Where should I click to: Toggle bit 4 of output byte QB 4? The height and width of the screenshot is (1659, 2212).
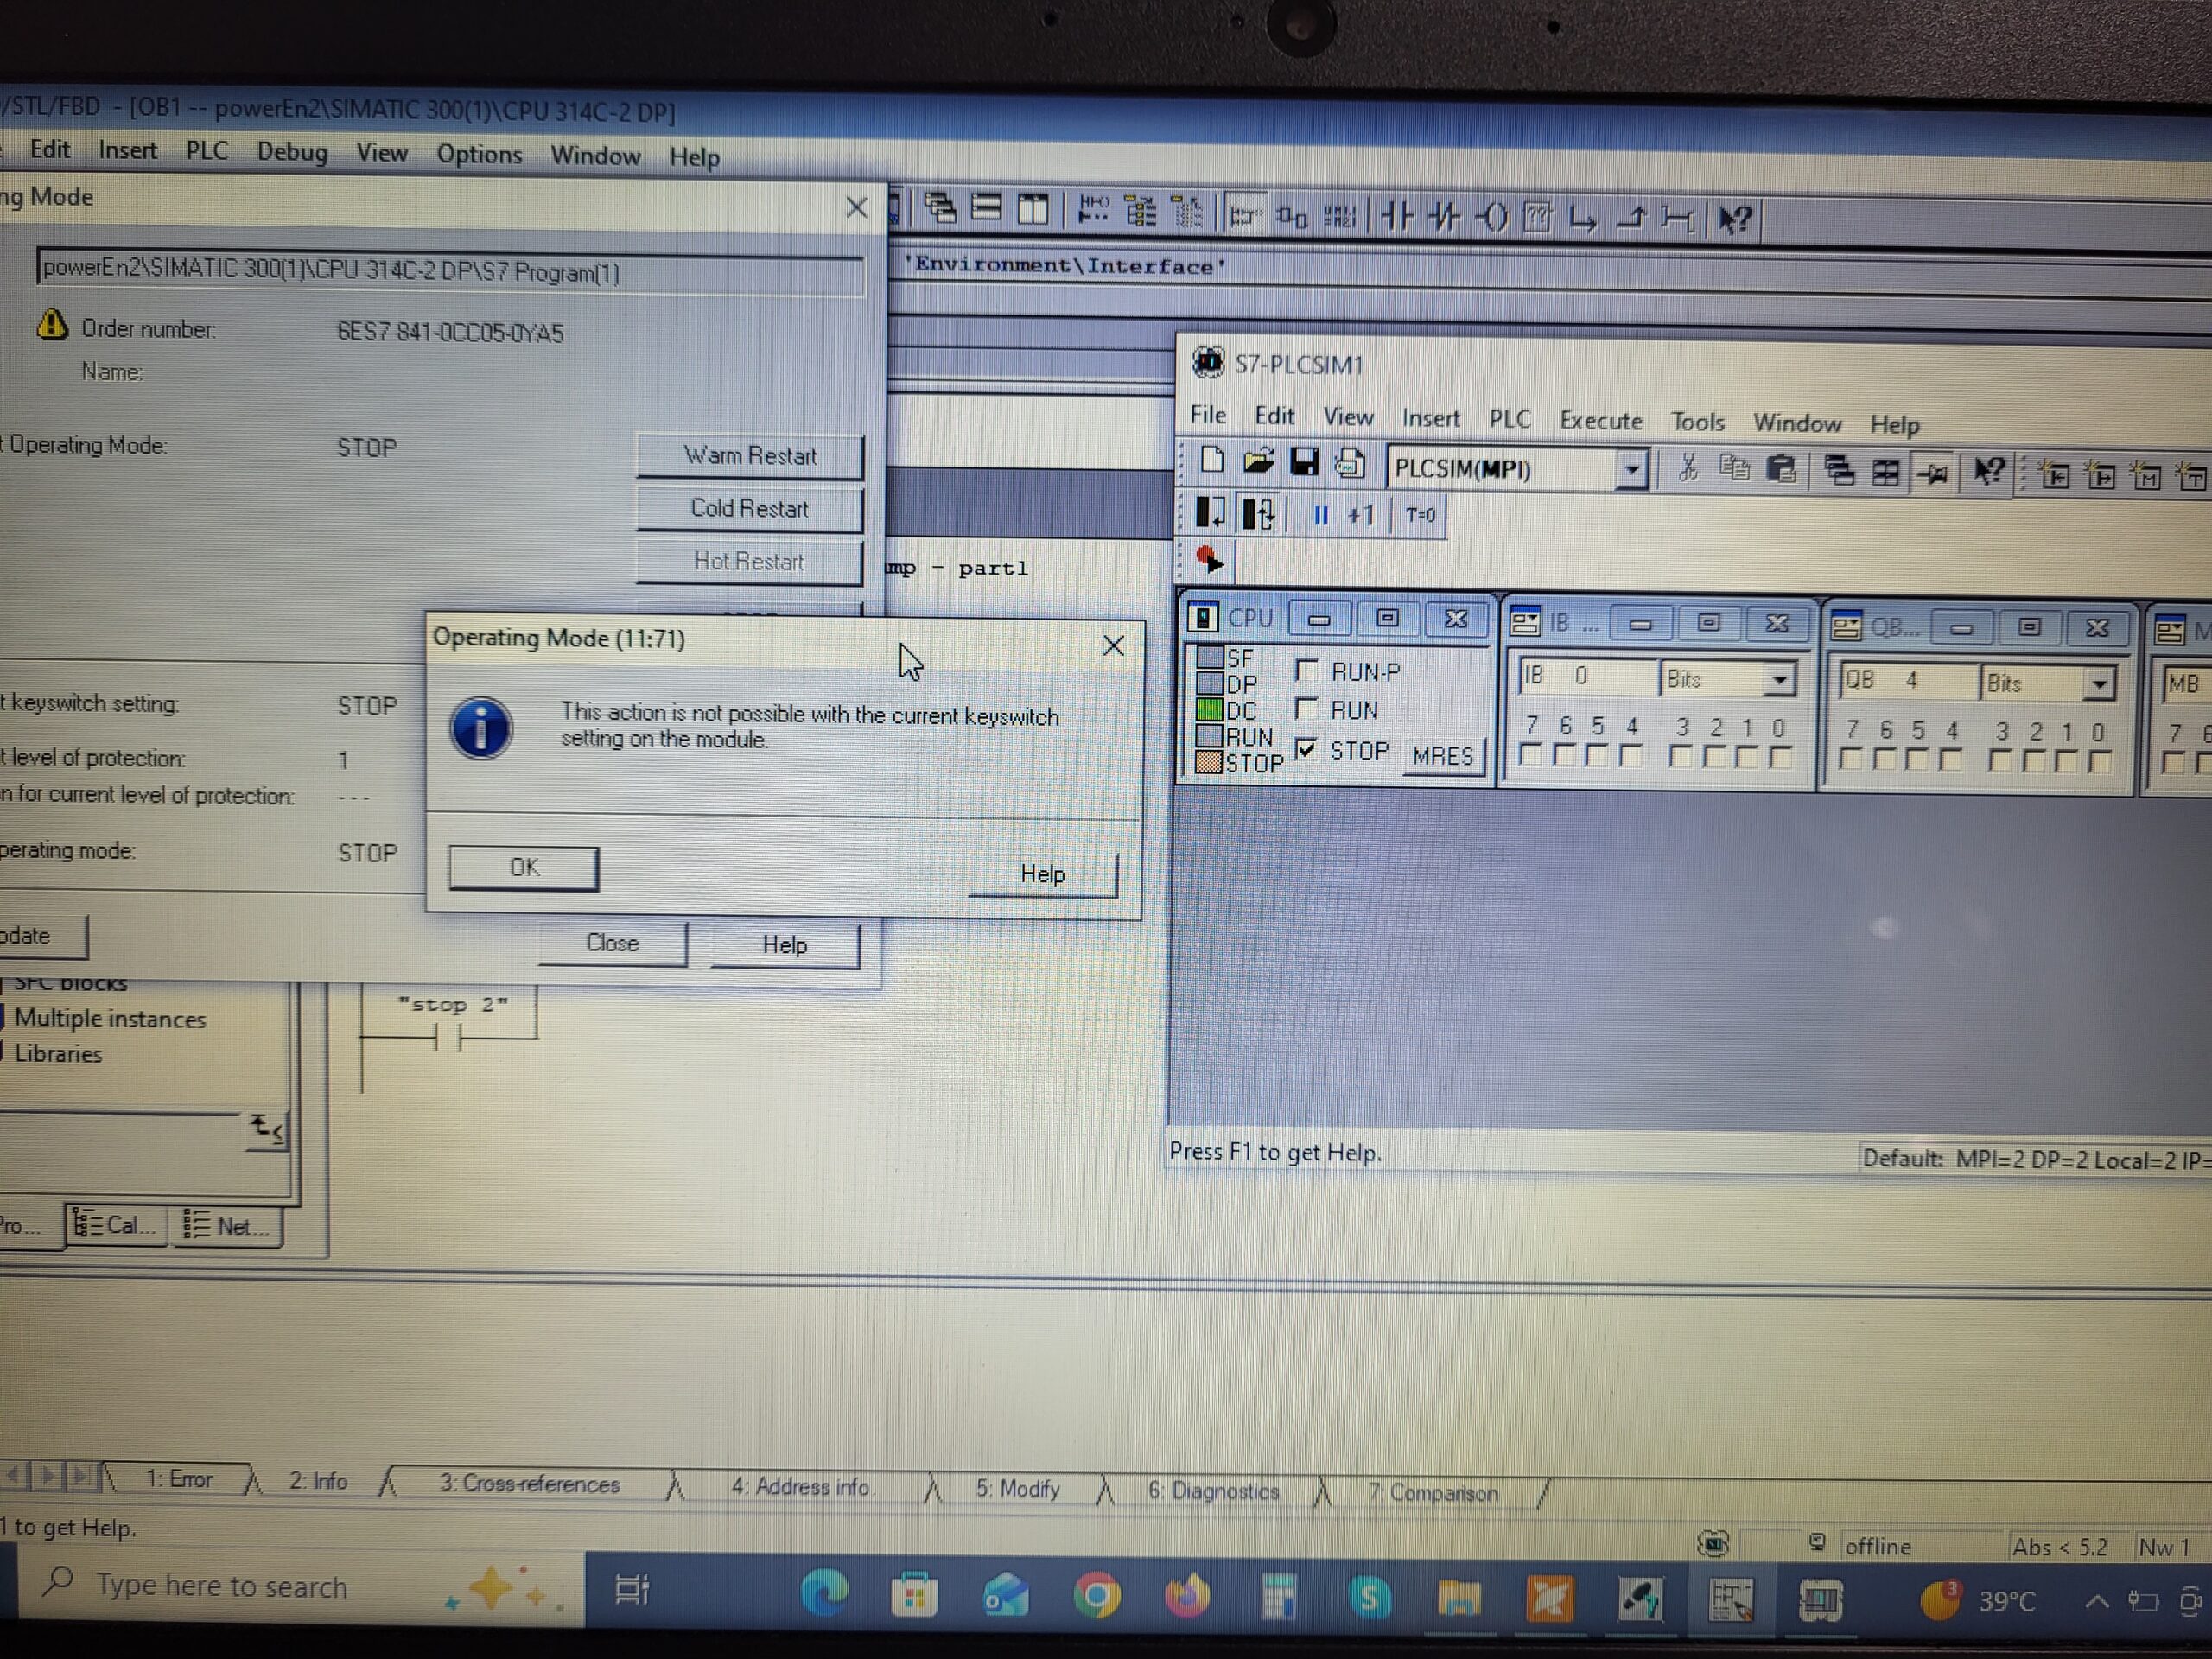tap(1950, 761)
